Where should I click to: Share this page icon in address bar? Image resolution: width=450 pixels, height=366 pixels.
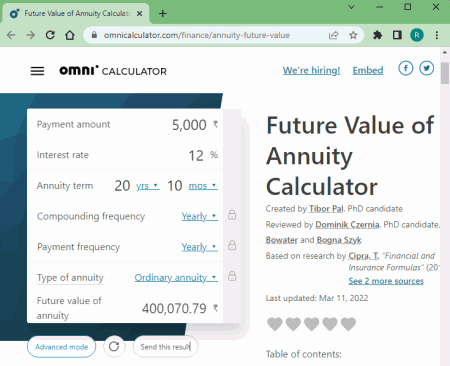tap(333, 35)
